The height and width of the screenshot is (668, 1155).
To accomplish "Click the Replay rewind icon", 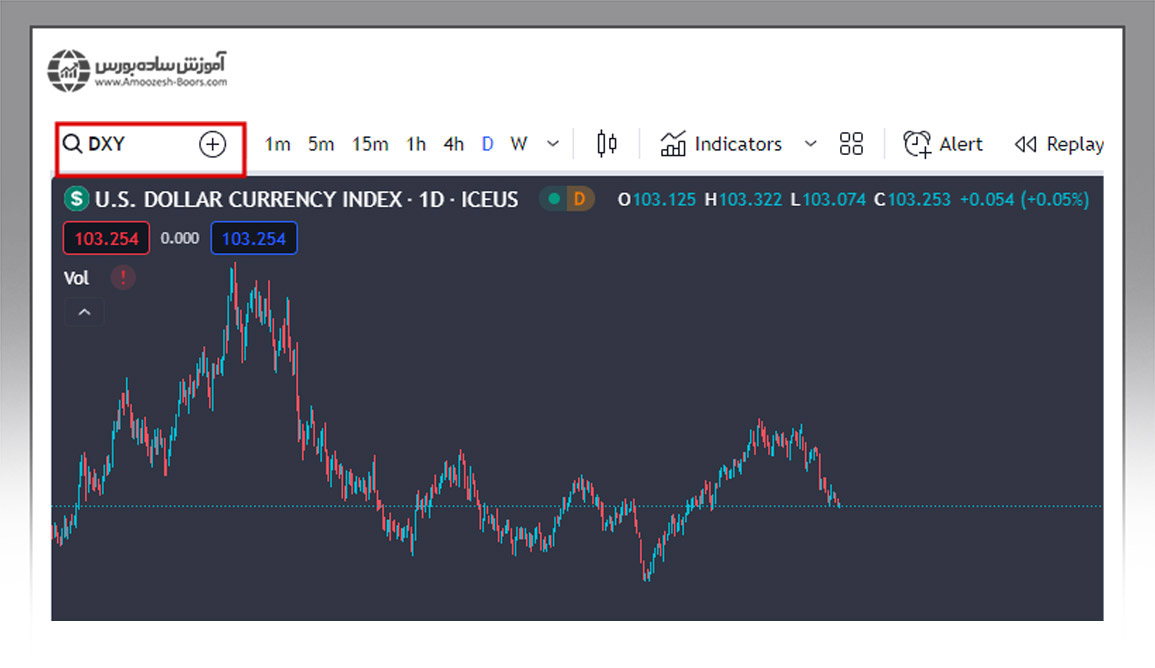I will [1025, 144].
